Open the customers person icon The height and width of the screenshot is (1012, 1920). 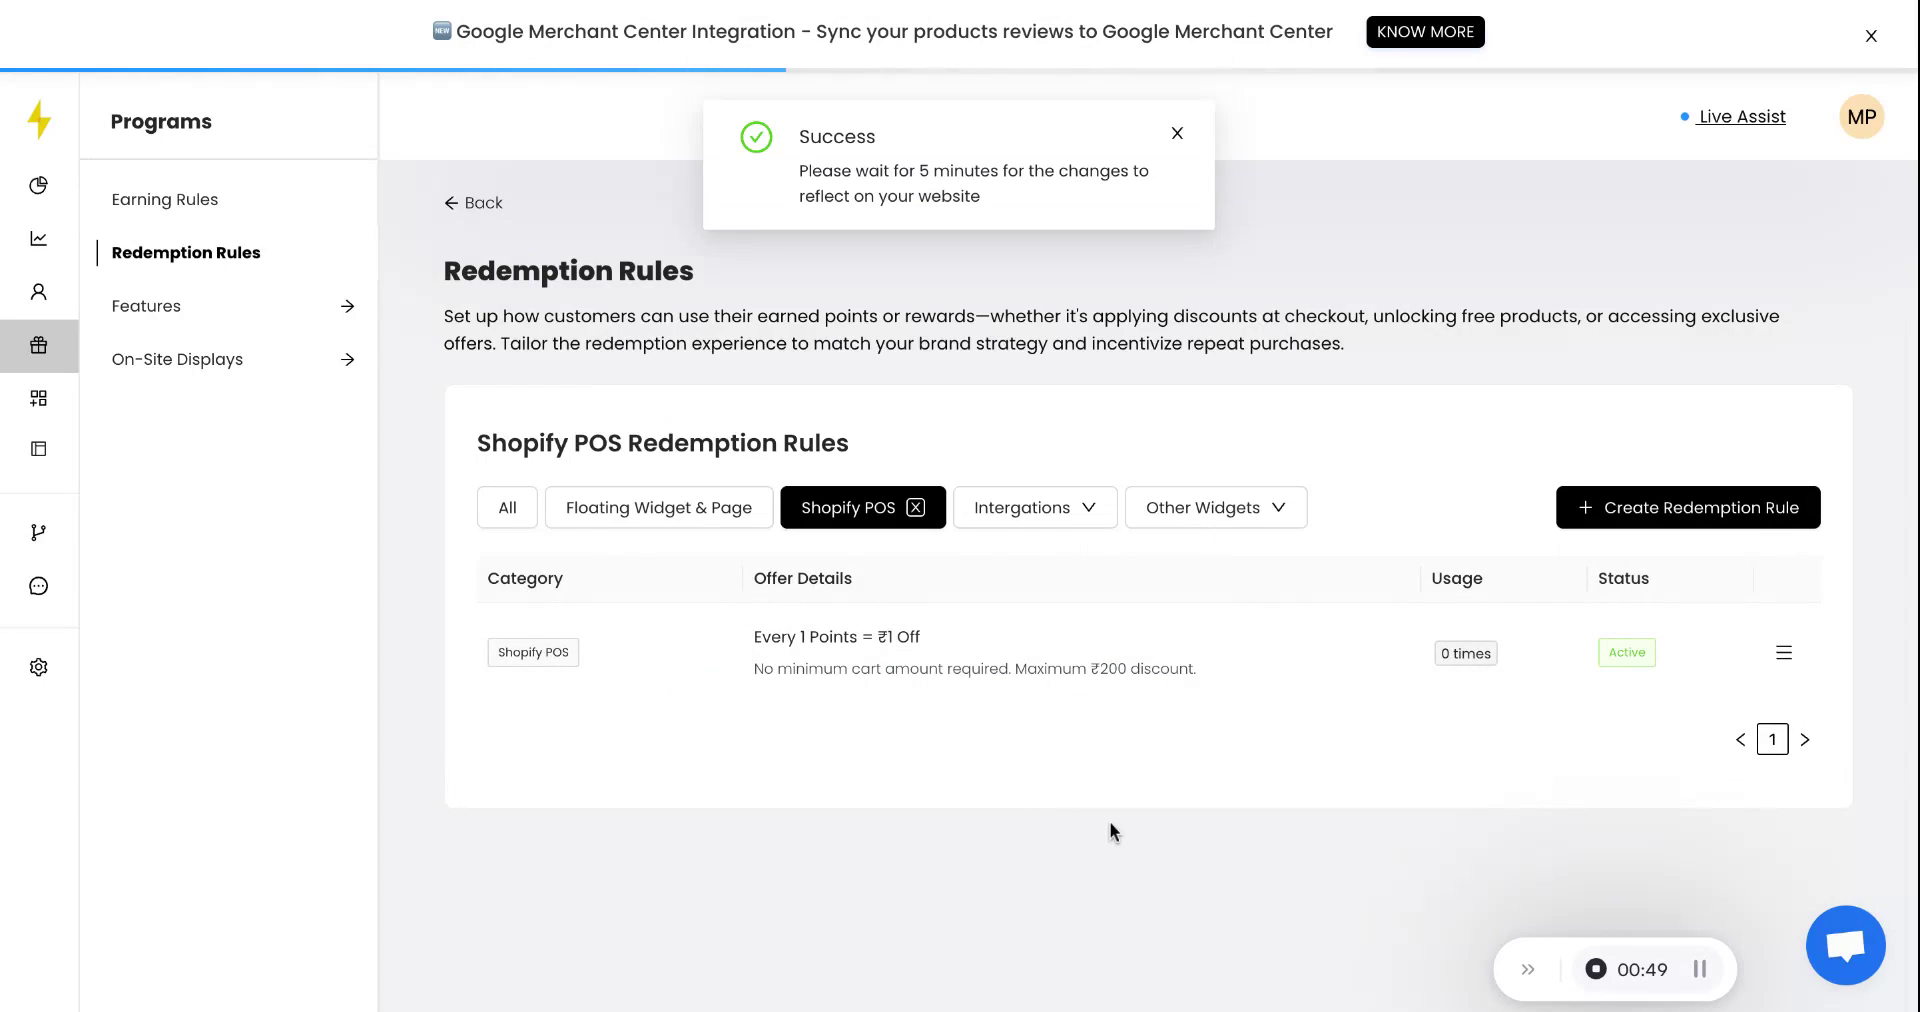(x=38, y=292)
